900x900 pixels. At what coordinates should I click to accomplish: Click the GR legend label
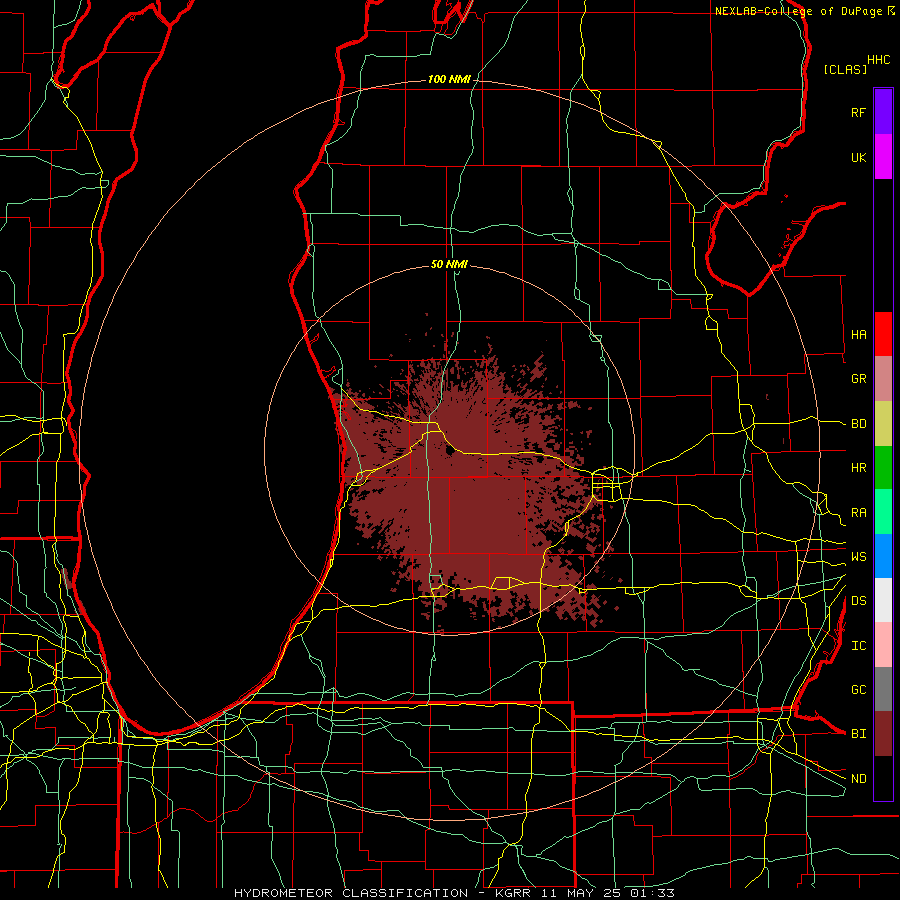pyautogui.click(x=858, y=379)
